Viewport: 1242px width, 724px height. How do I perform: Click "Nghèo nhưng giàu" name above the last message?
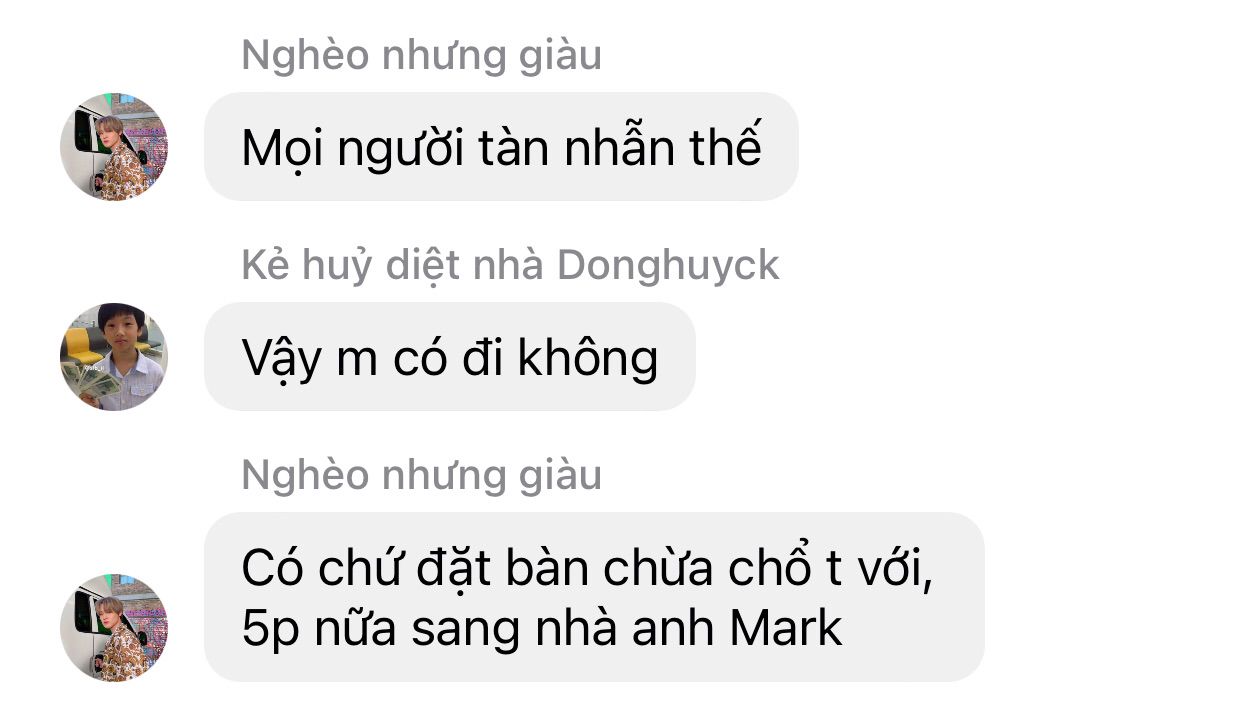pyautogui.click(x=421, y=476)
